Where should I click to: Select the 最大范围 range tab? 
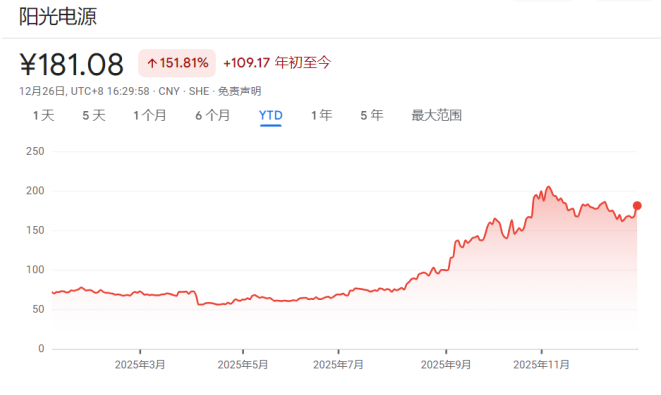436,115
